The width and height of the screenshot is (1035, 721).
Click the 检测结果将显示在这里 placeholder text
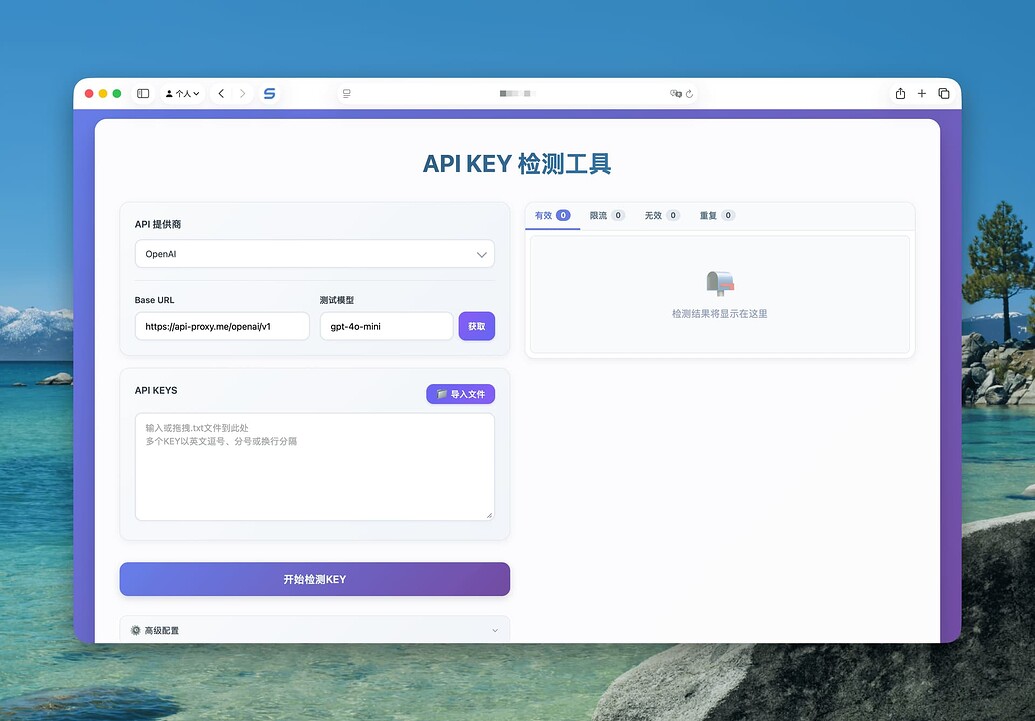click(x=719, y=314)
